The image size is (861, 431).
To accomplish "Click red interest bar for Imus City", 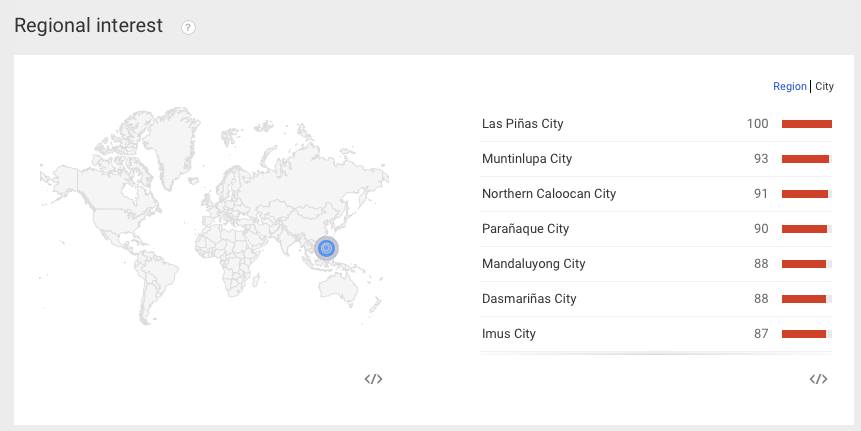I will 804,334.
